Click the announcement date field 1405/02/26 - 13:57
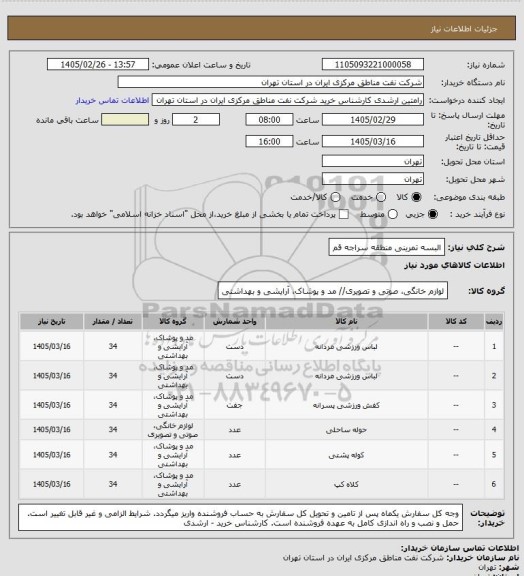Viewport: 524px width, 576px height. pos(98,64)
